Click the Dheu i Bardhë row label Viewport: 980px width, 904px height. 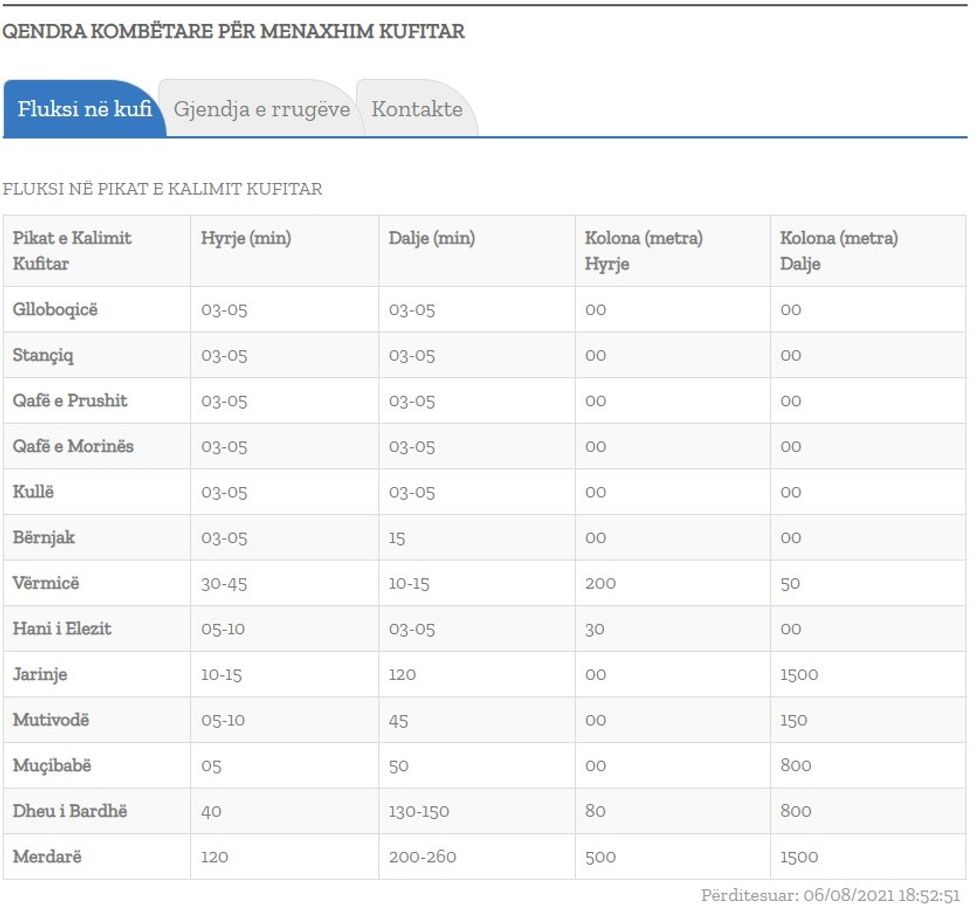coord(70,811)
